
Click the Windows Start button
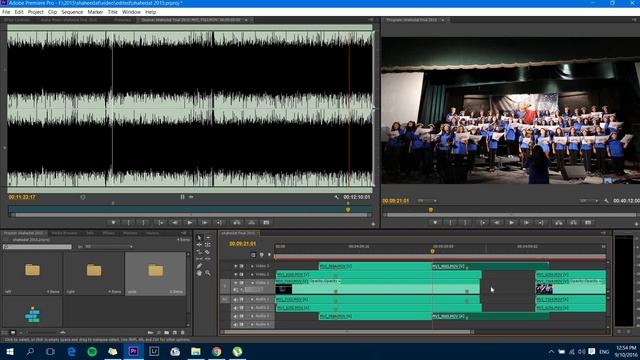pos(10,351)
